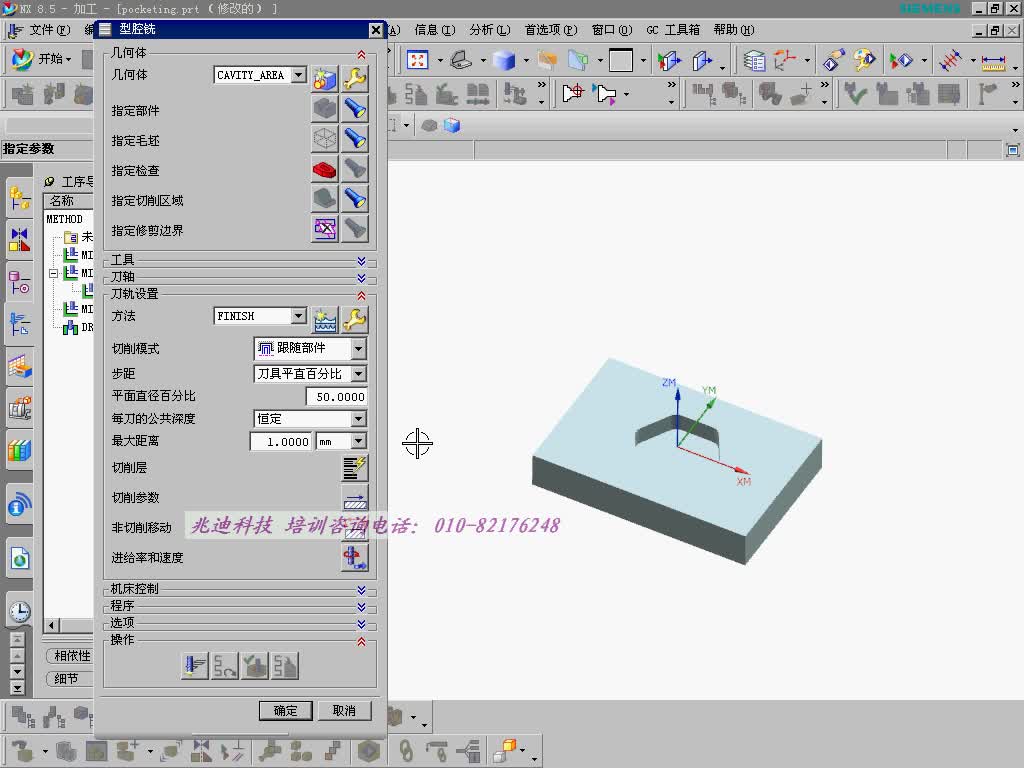This screenshot has width=1024, height=768.
Task: Click the shaded rendering style cube icon
Action: (x=504, y=61)
